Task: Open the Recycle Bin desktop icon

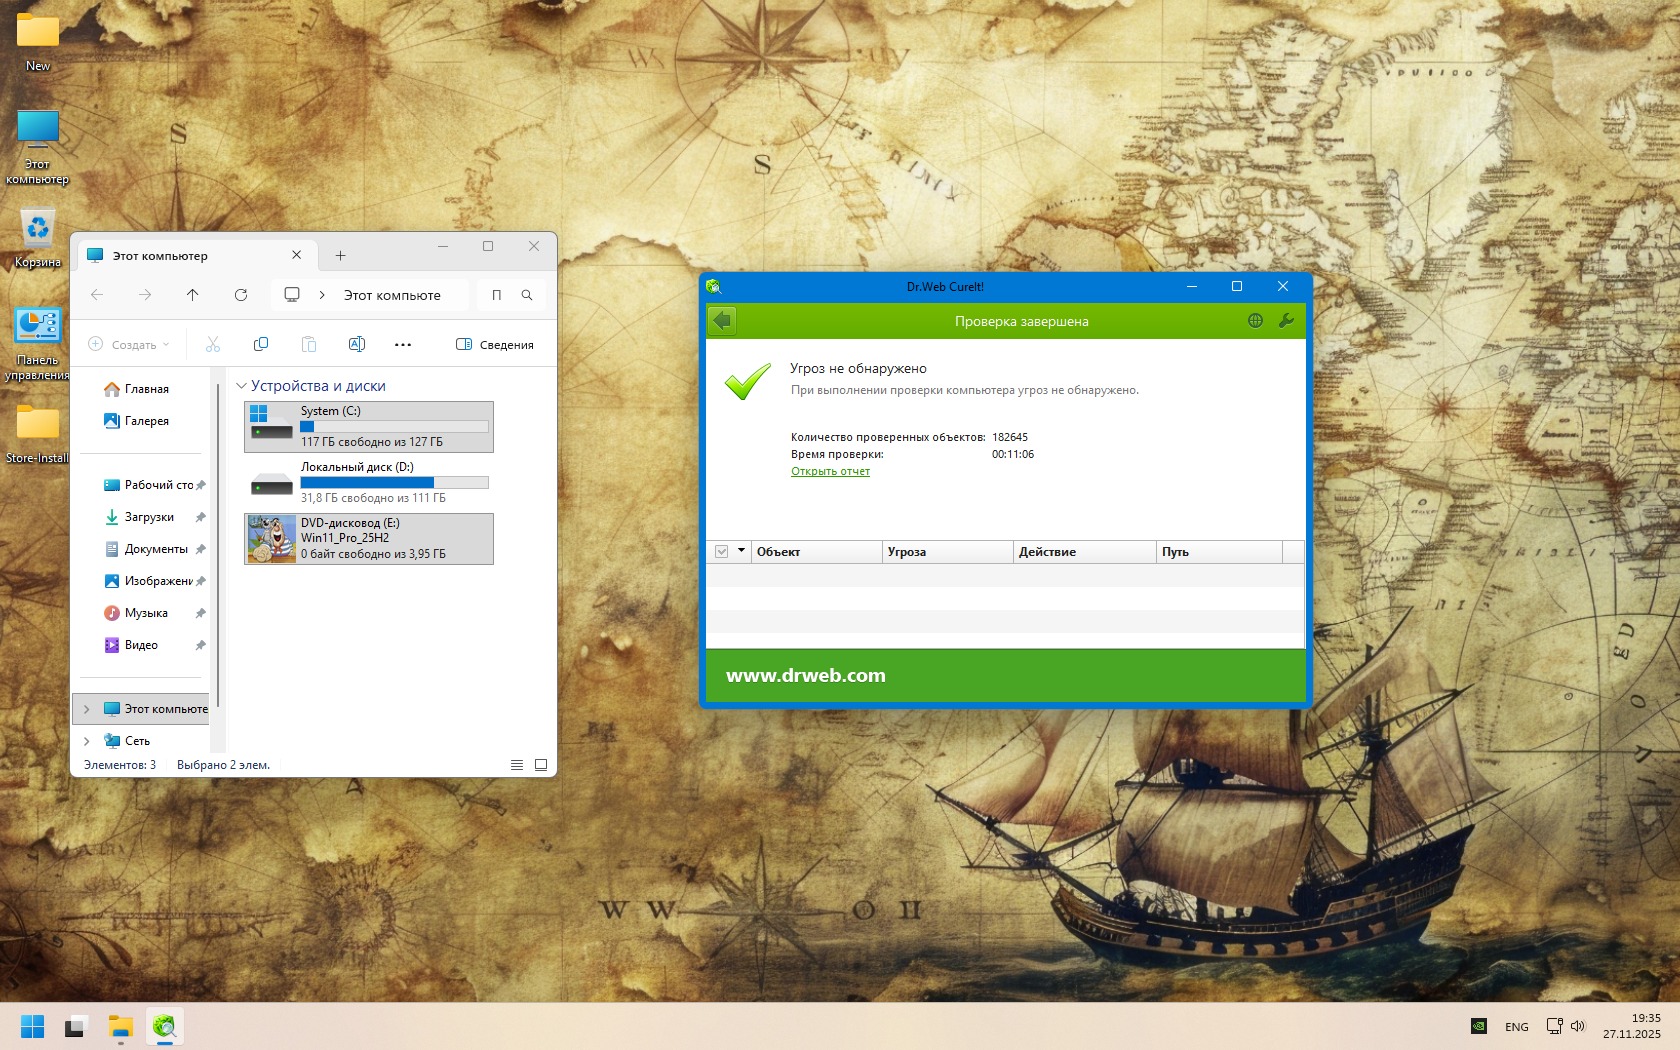Action: (38, 232)
